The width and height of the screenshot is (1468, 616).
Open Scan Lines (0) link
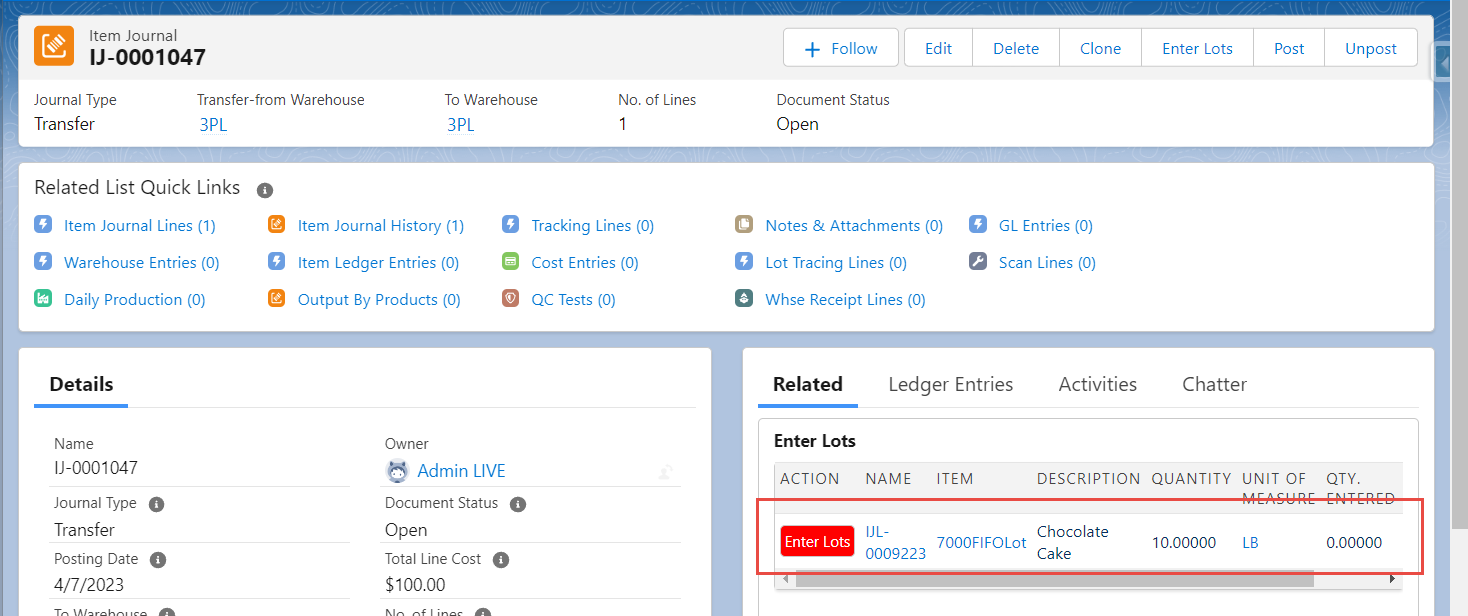click(1047, 263)
